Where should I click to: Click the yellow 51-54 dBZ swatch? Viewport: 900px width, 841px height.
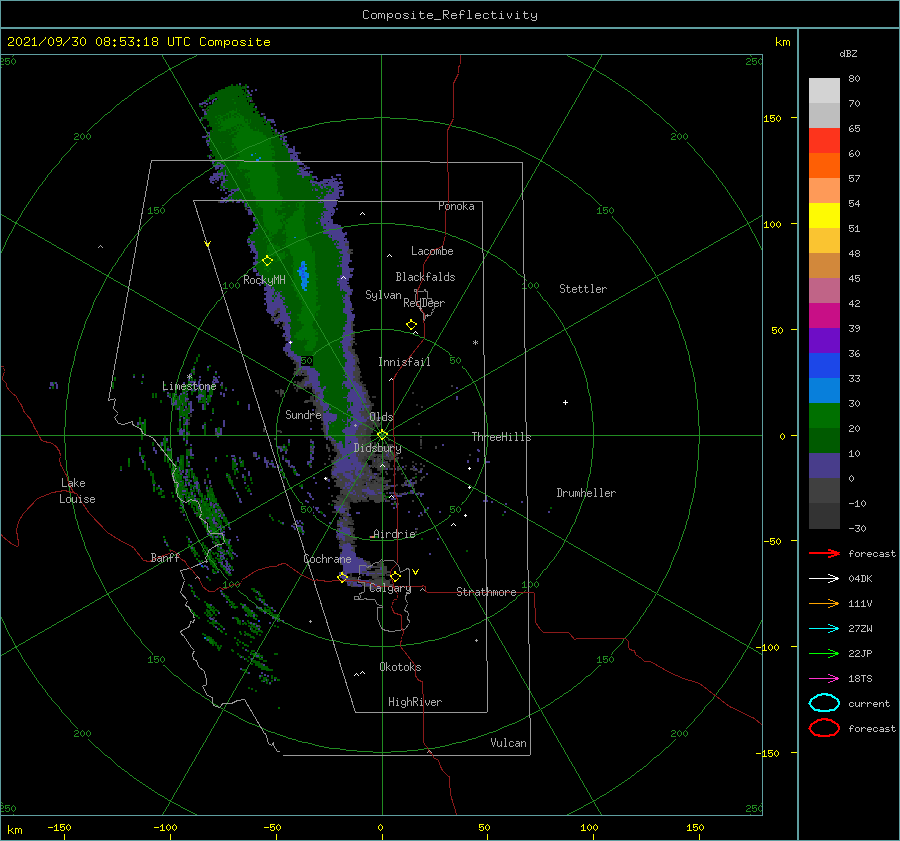(824, 216)
